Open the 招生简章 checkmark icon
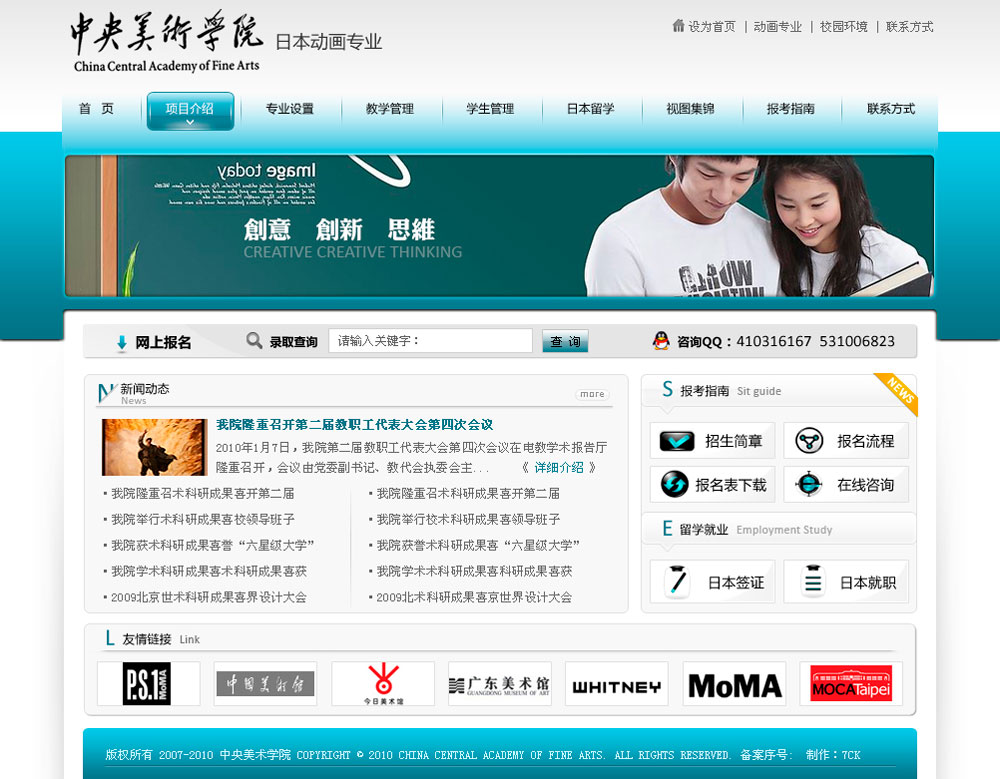The width and height of the screenshot is (1000, 779). click(676, 441)
